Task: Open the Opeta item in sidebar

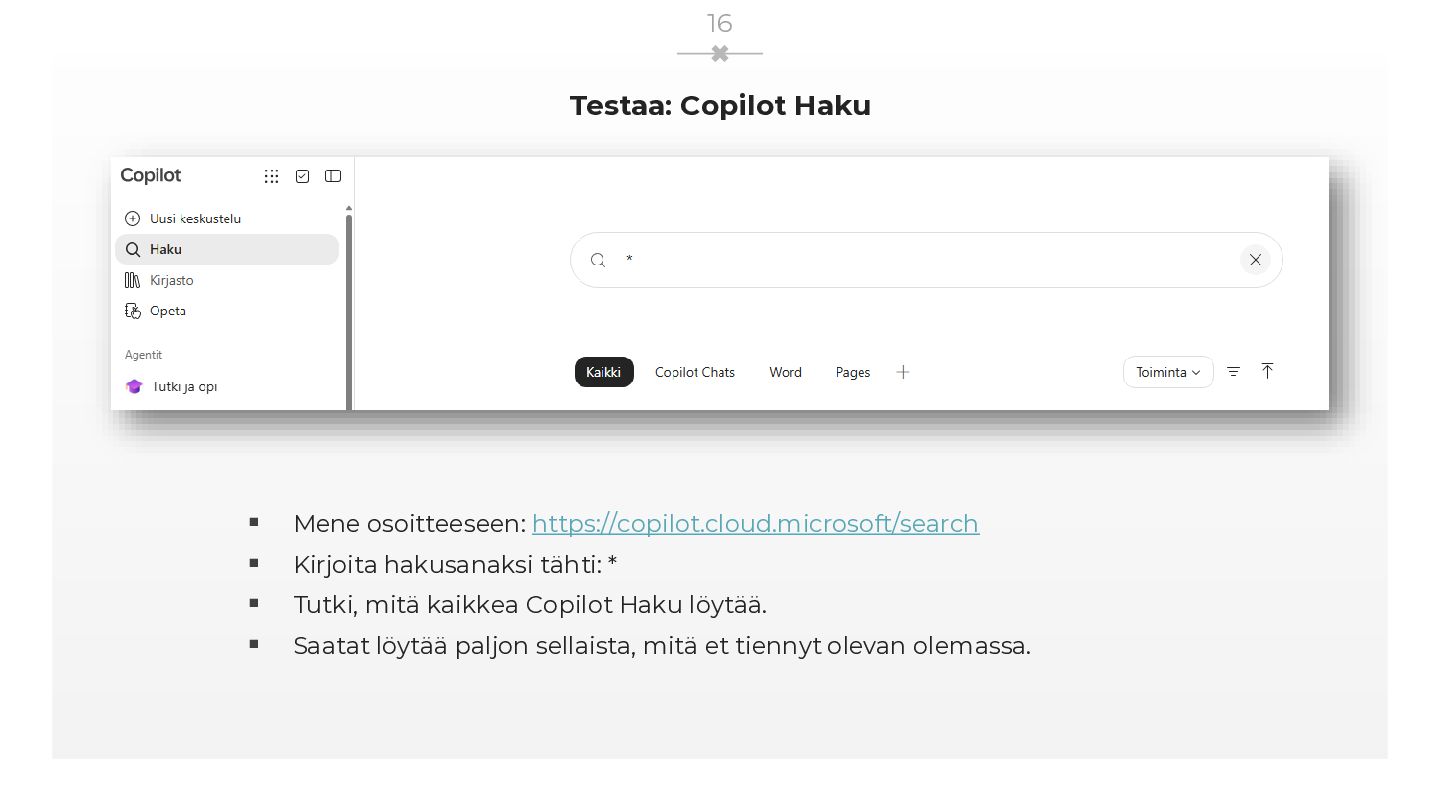Action: click(x=156, y=311)
